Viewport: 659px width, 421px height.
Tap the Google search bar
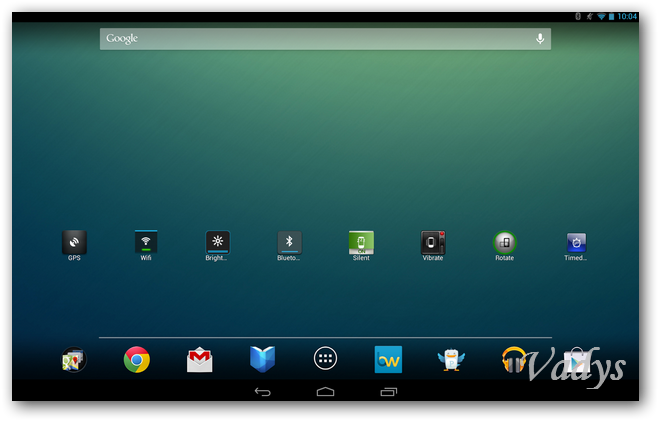point(310,38)
